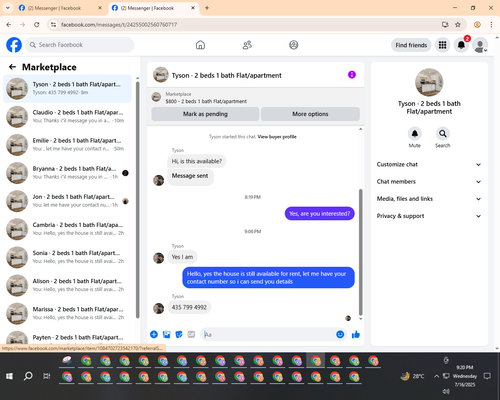The height and width of the screenshot is (400, 500).
Task: Click the chat messages scrollbar
Action: point(360,252)
